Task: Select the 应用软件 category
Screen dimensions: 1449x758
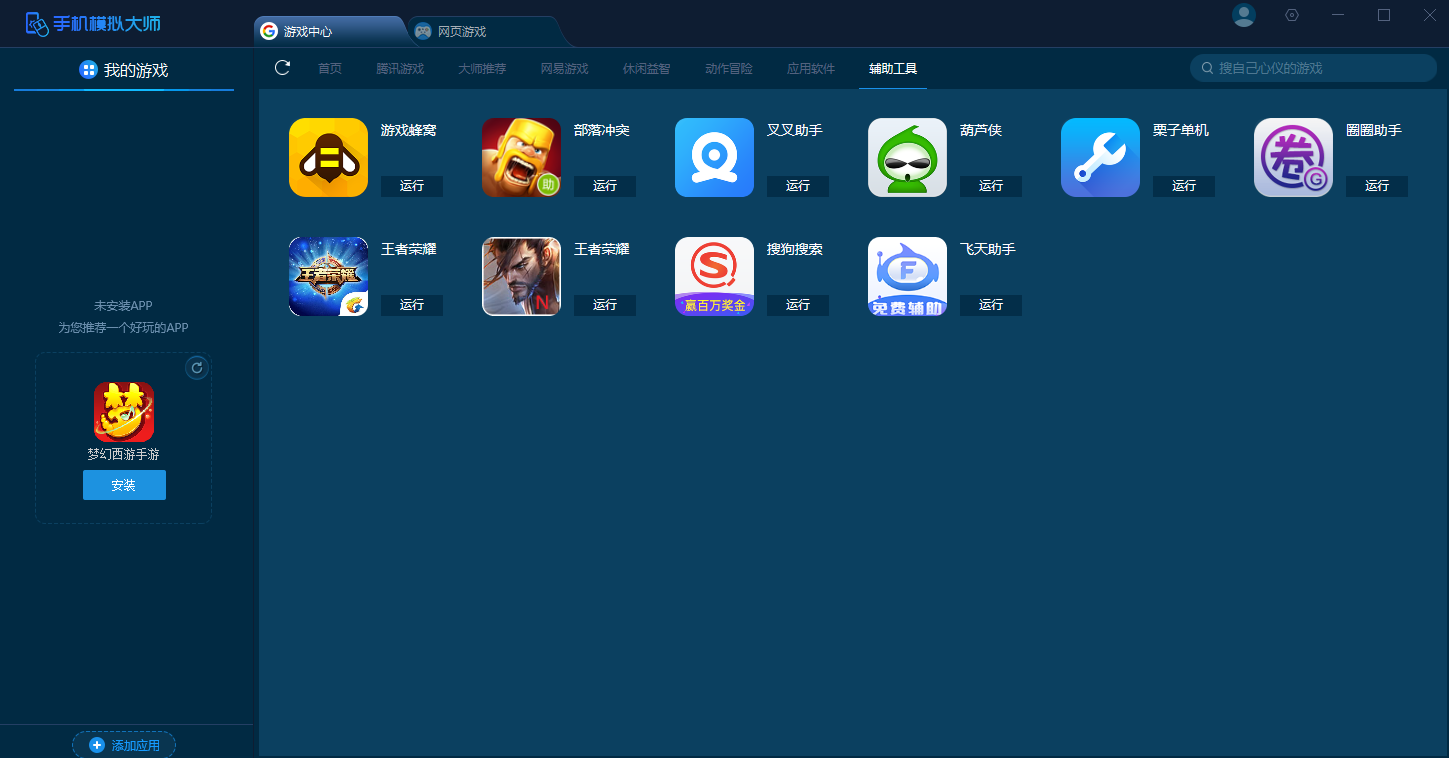Action: click(810, 69)
